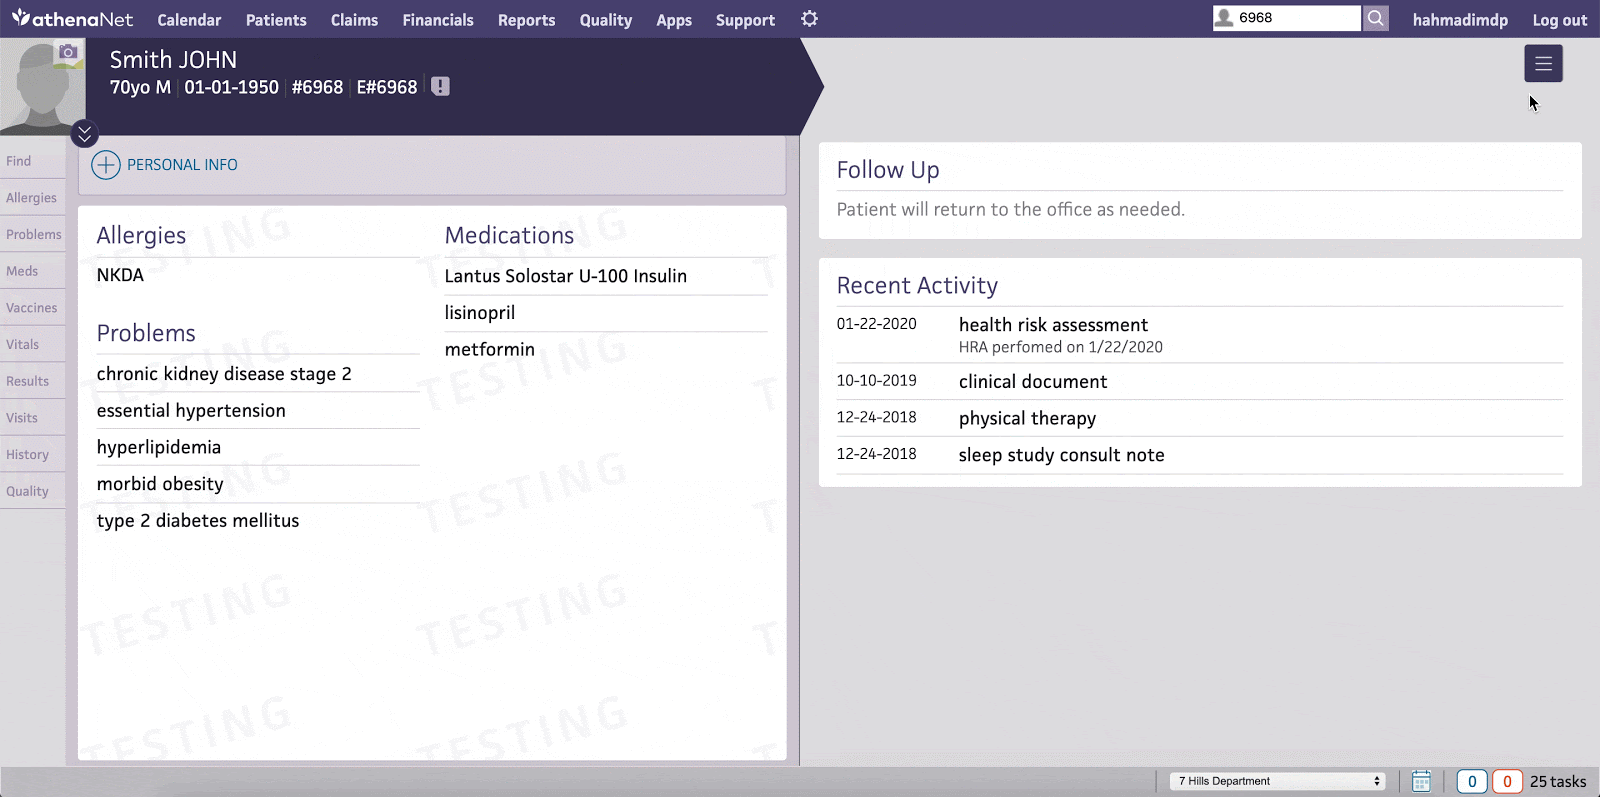Open the Reports menu
This screenshot has width=1600, height=797.
click(x=526, y=20)
